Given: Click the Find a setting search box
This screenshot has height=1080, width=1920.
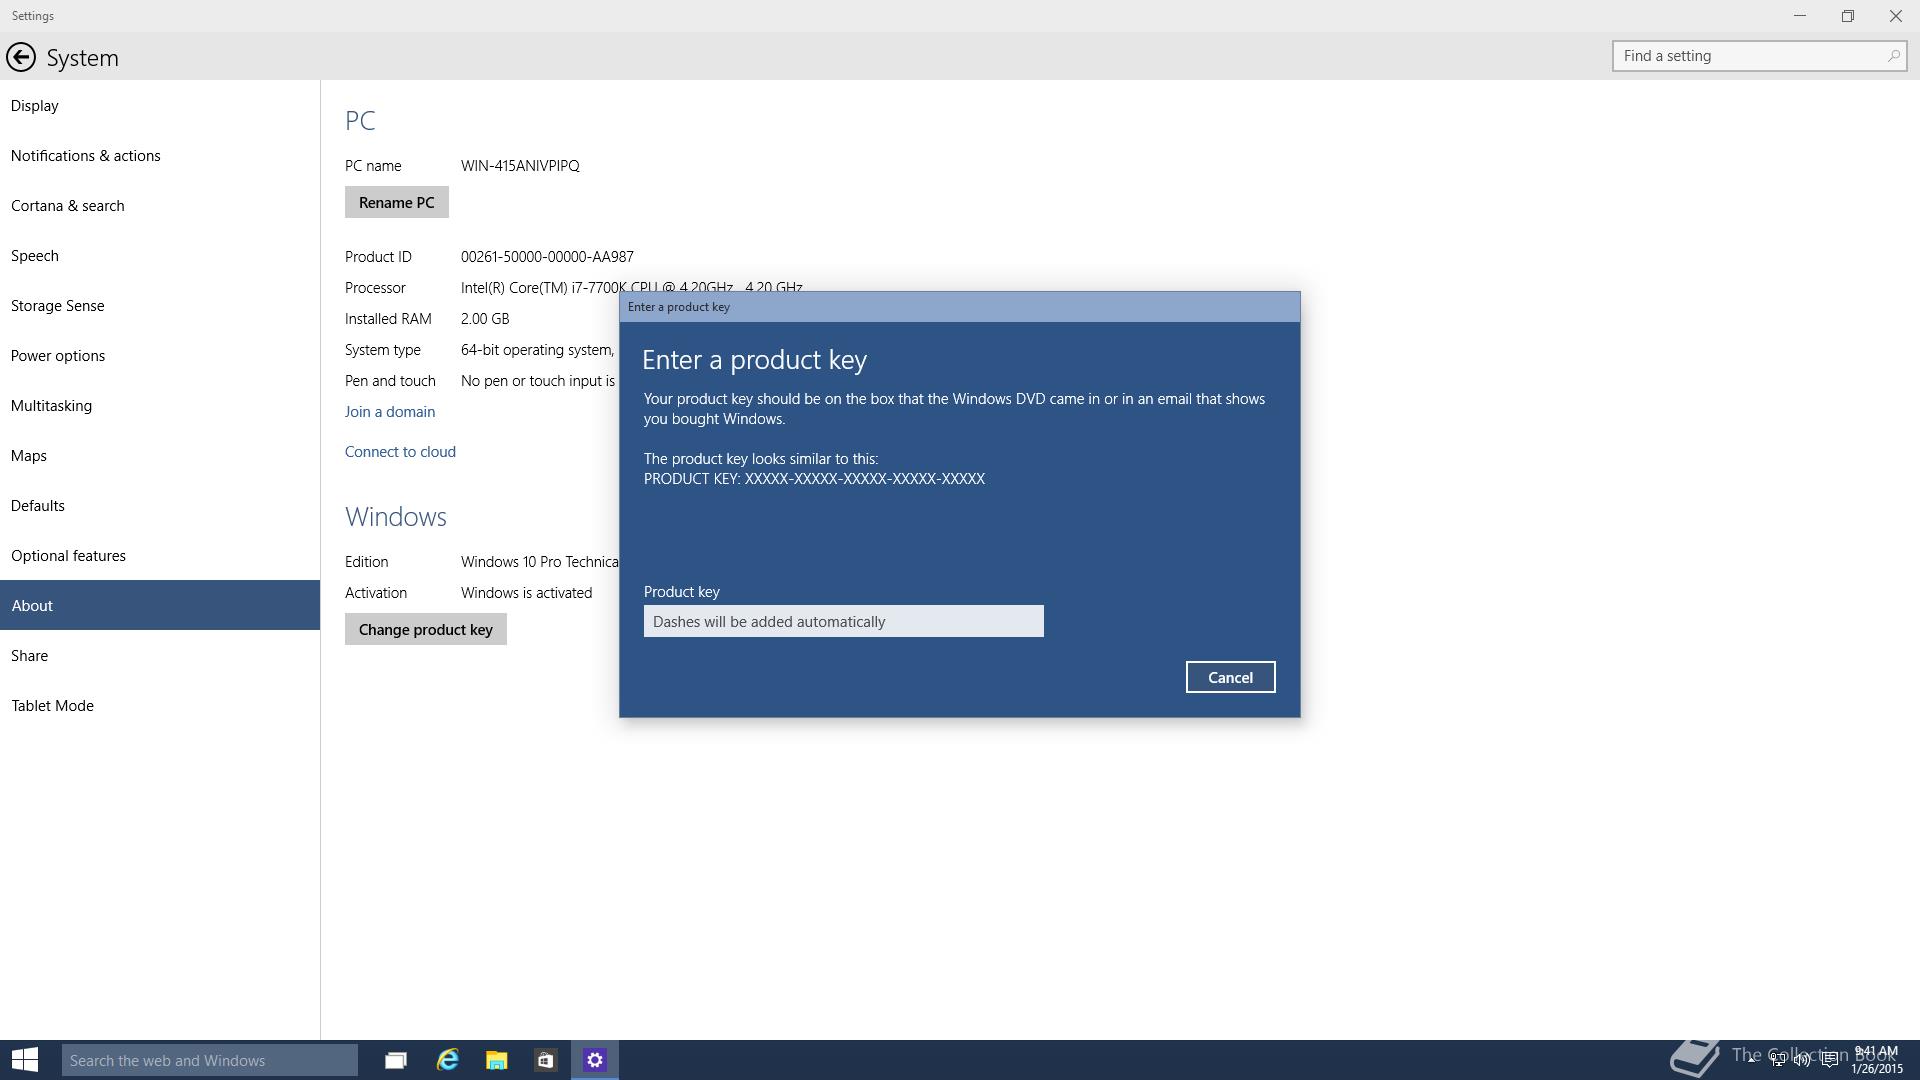Looking at the screenshot, I should coord(1759,56).
